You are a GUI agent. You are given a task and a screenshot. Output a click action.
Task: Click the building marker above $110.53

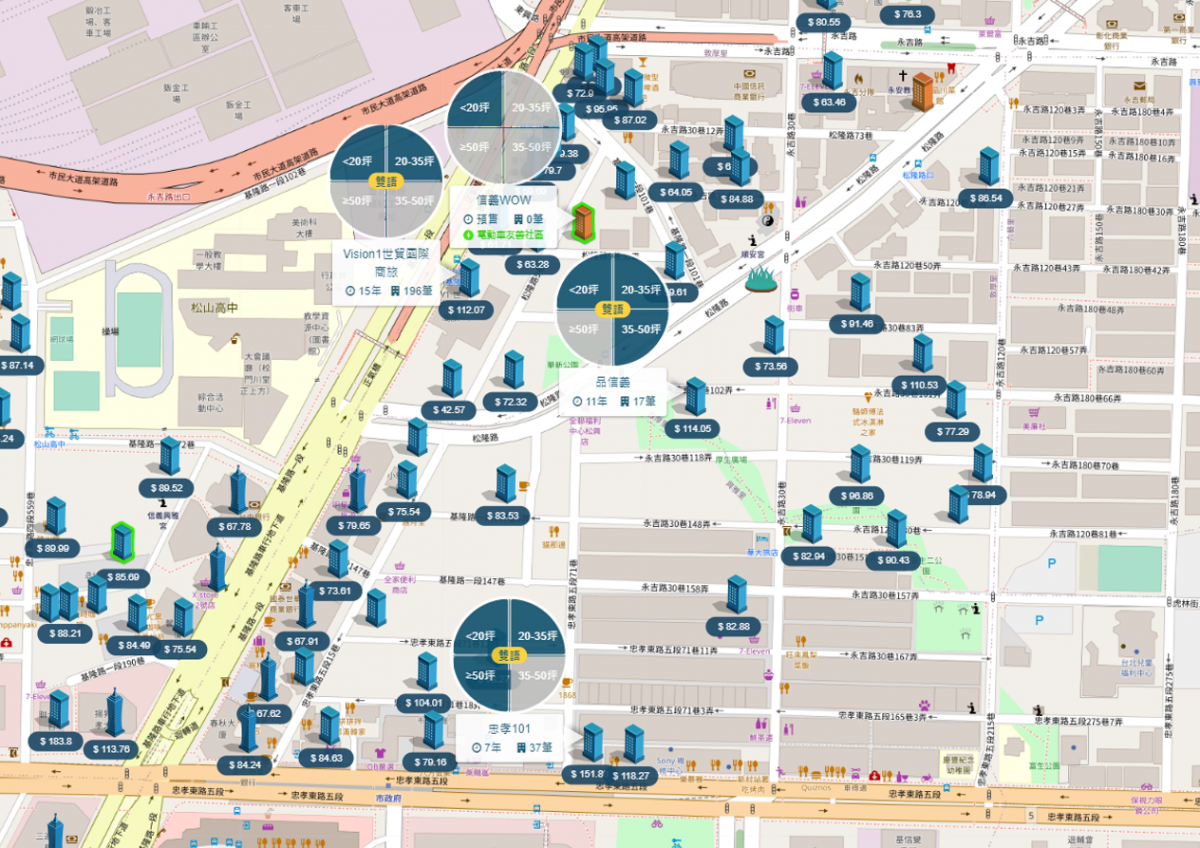click(x=922, y=353)
